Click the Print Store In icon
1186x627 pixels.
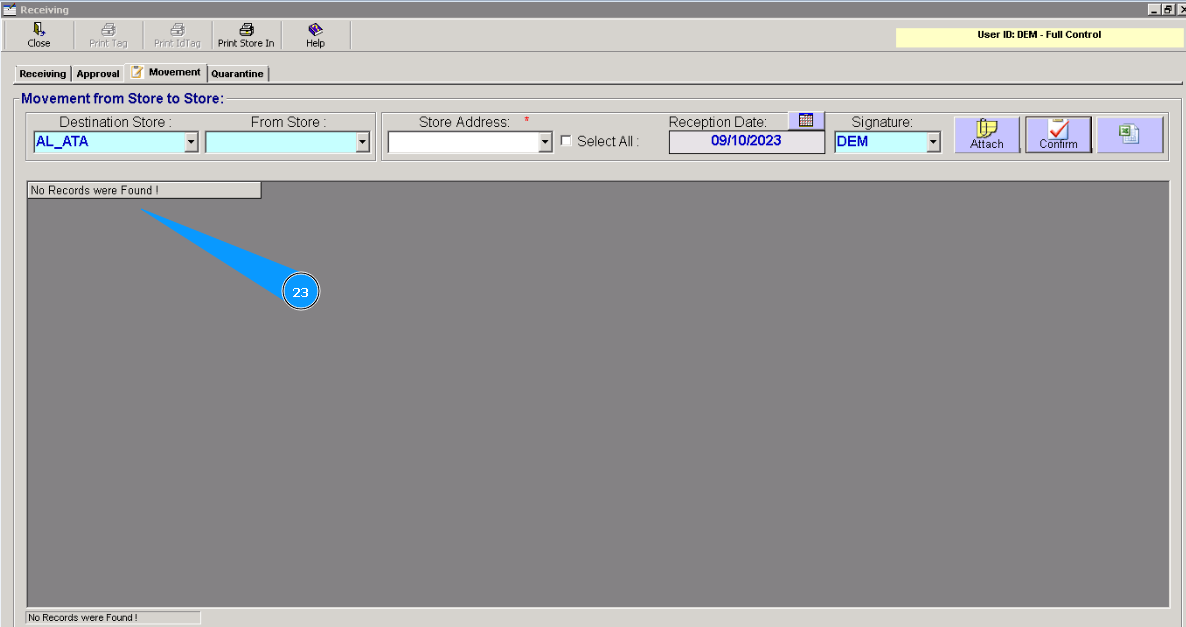[246, 35]
